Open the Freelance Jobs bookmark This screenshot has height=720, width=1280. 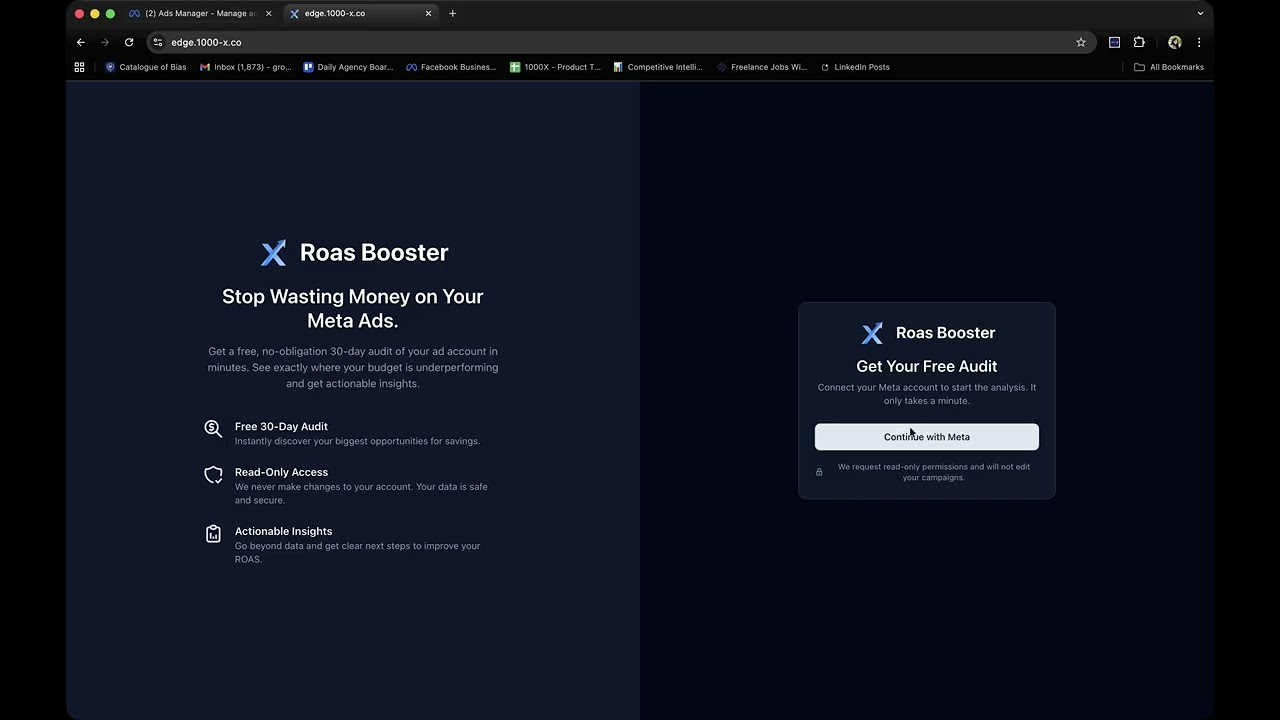[x=762, y=67]
